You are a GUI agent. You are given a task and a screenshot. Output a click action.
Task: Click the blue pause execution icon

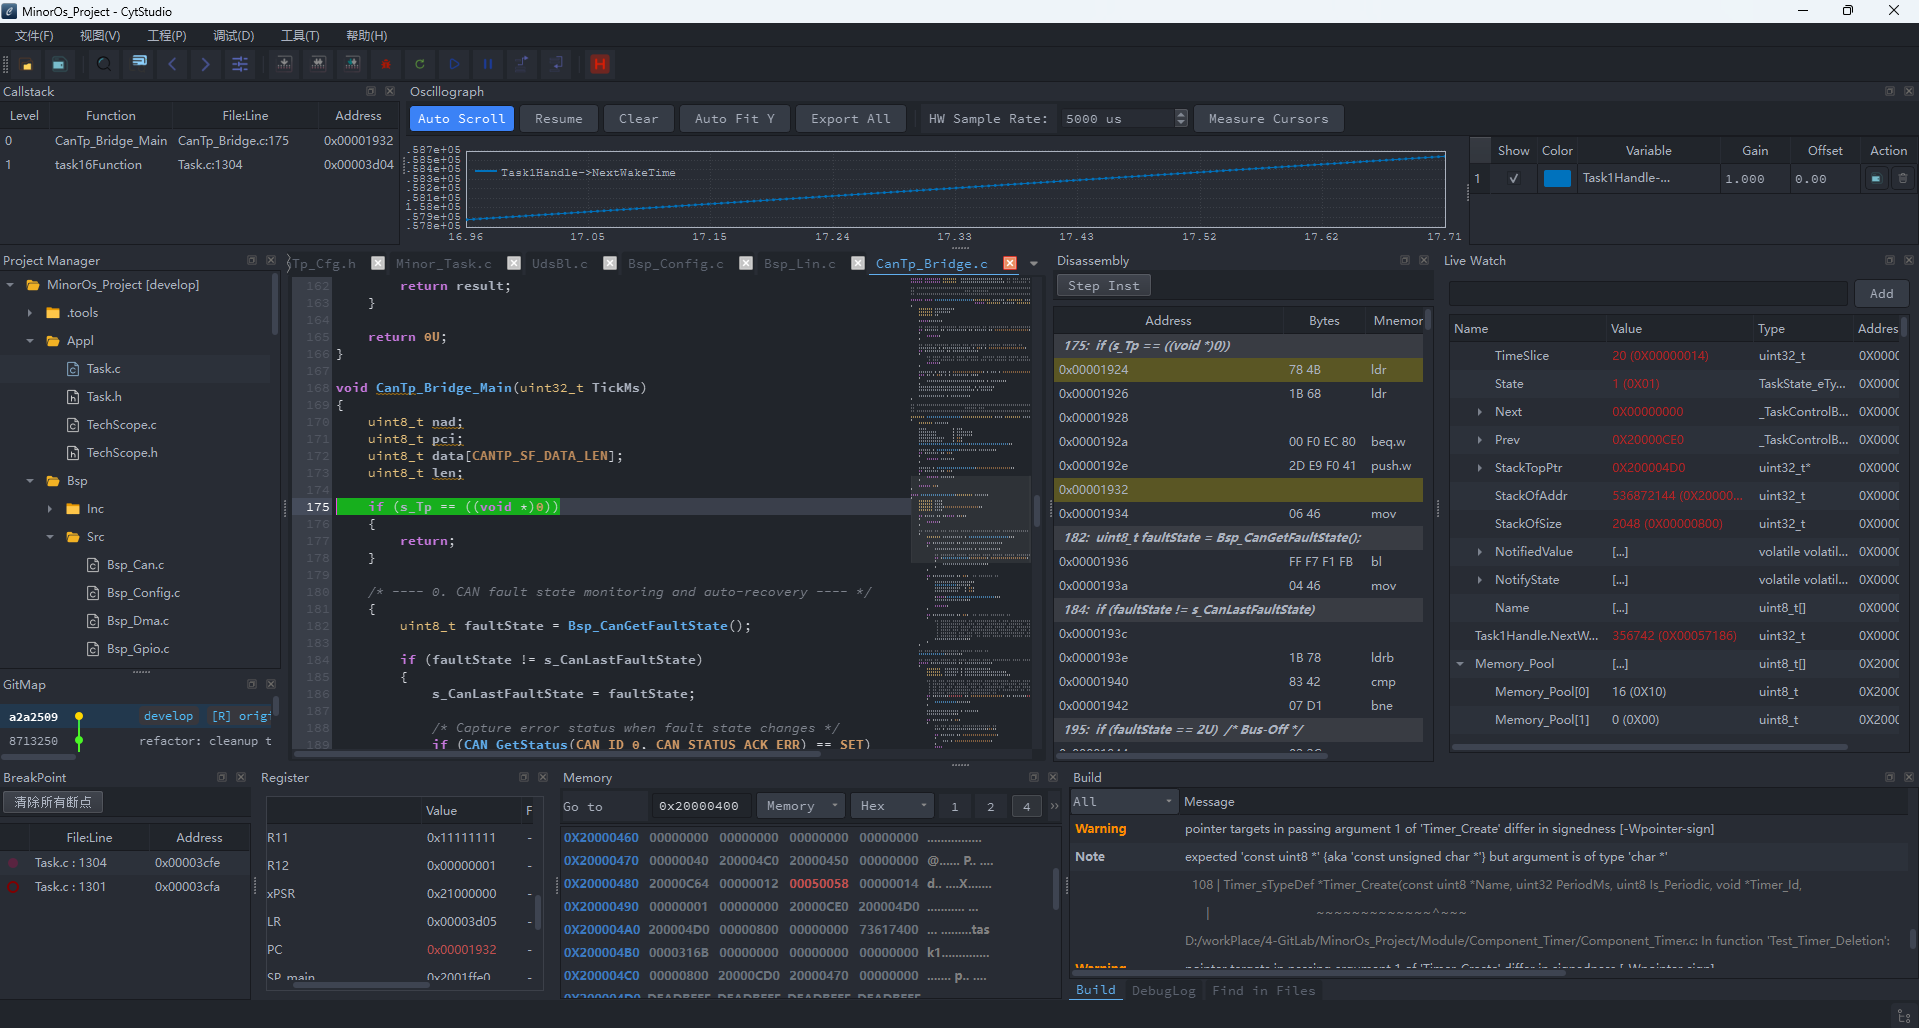coord(488,64)
